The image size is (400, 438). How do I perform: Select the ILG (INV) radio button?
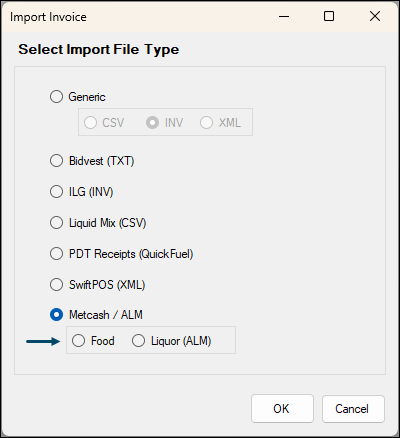tap(56, 192)
